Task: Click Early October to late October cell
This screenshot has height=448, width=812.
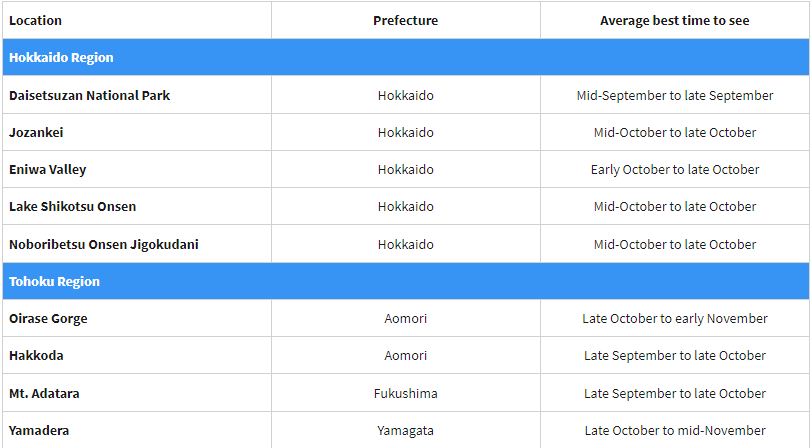Action: click(x=674, y=170)
